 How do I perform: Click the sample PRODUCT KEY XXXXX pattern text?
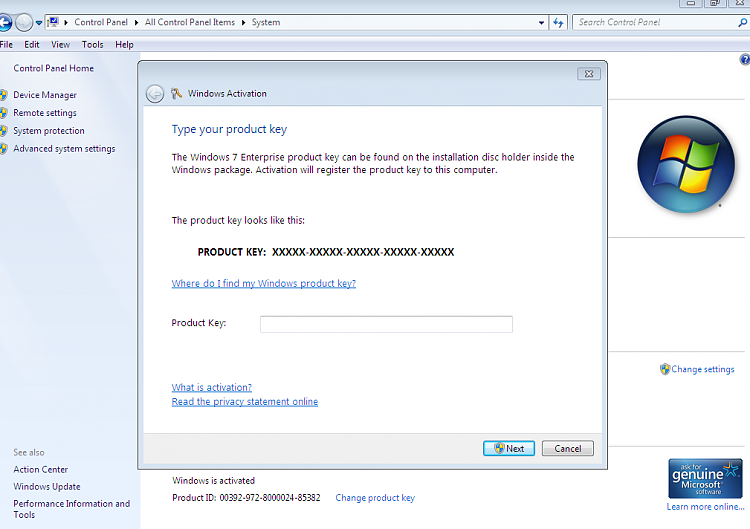326,252
